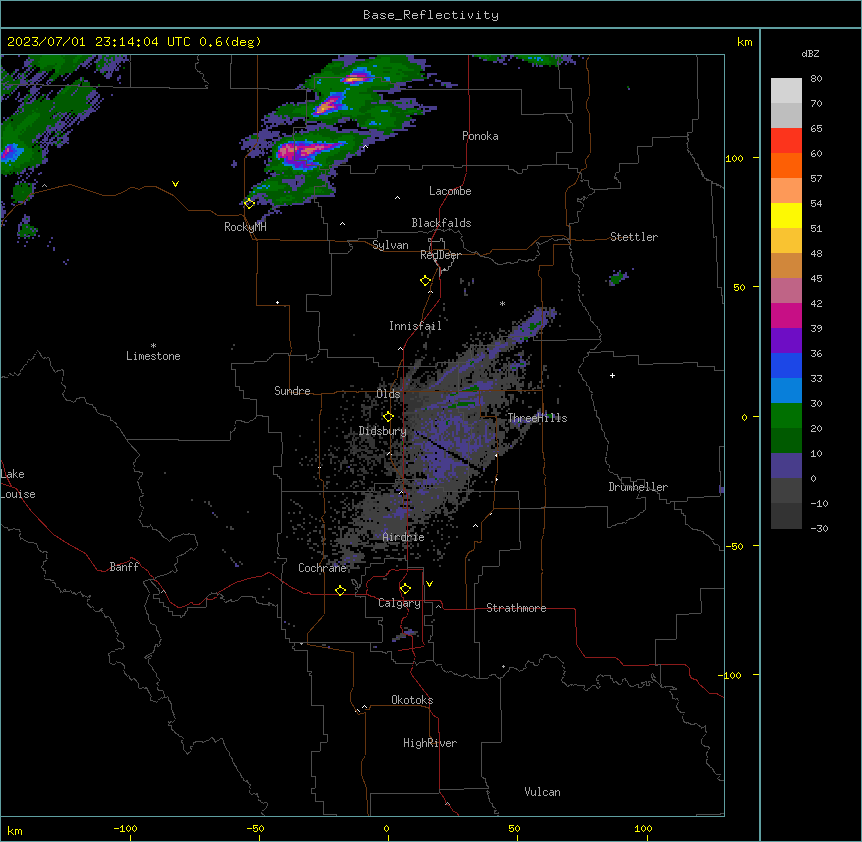Image resolution: width=862 pixels, height=842 pixels.
Task: Click the yellow diamond marker above Calgary label
Action: tap(405, 589)
